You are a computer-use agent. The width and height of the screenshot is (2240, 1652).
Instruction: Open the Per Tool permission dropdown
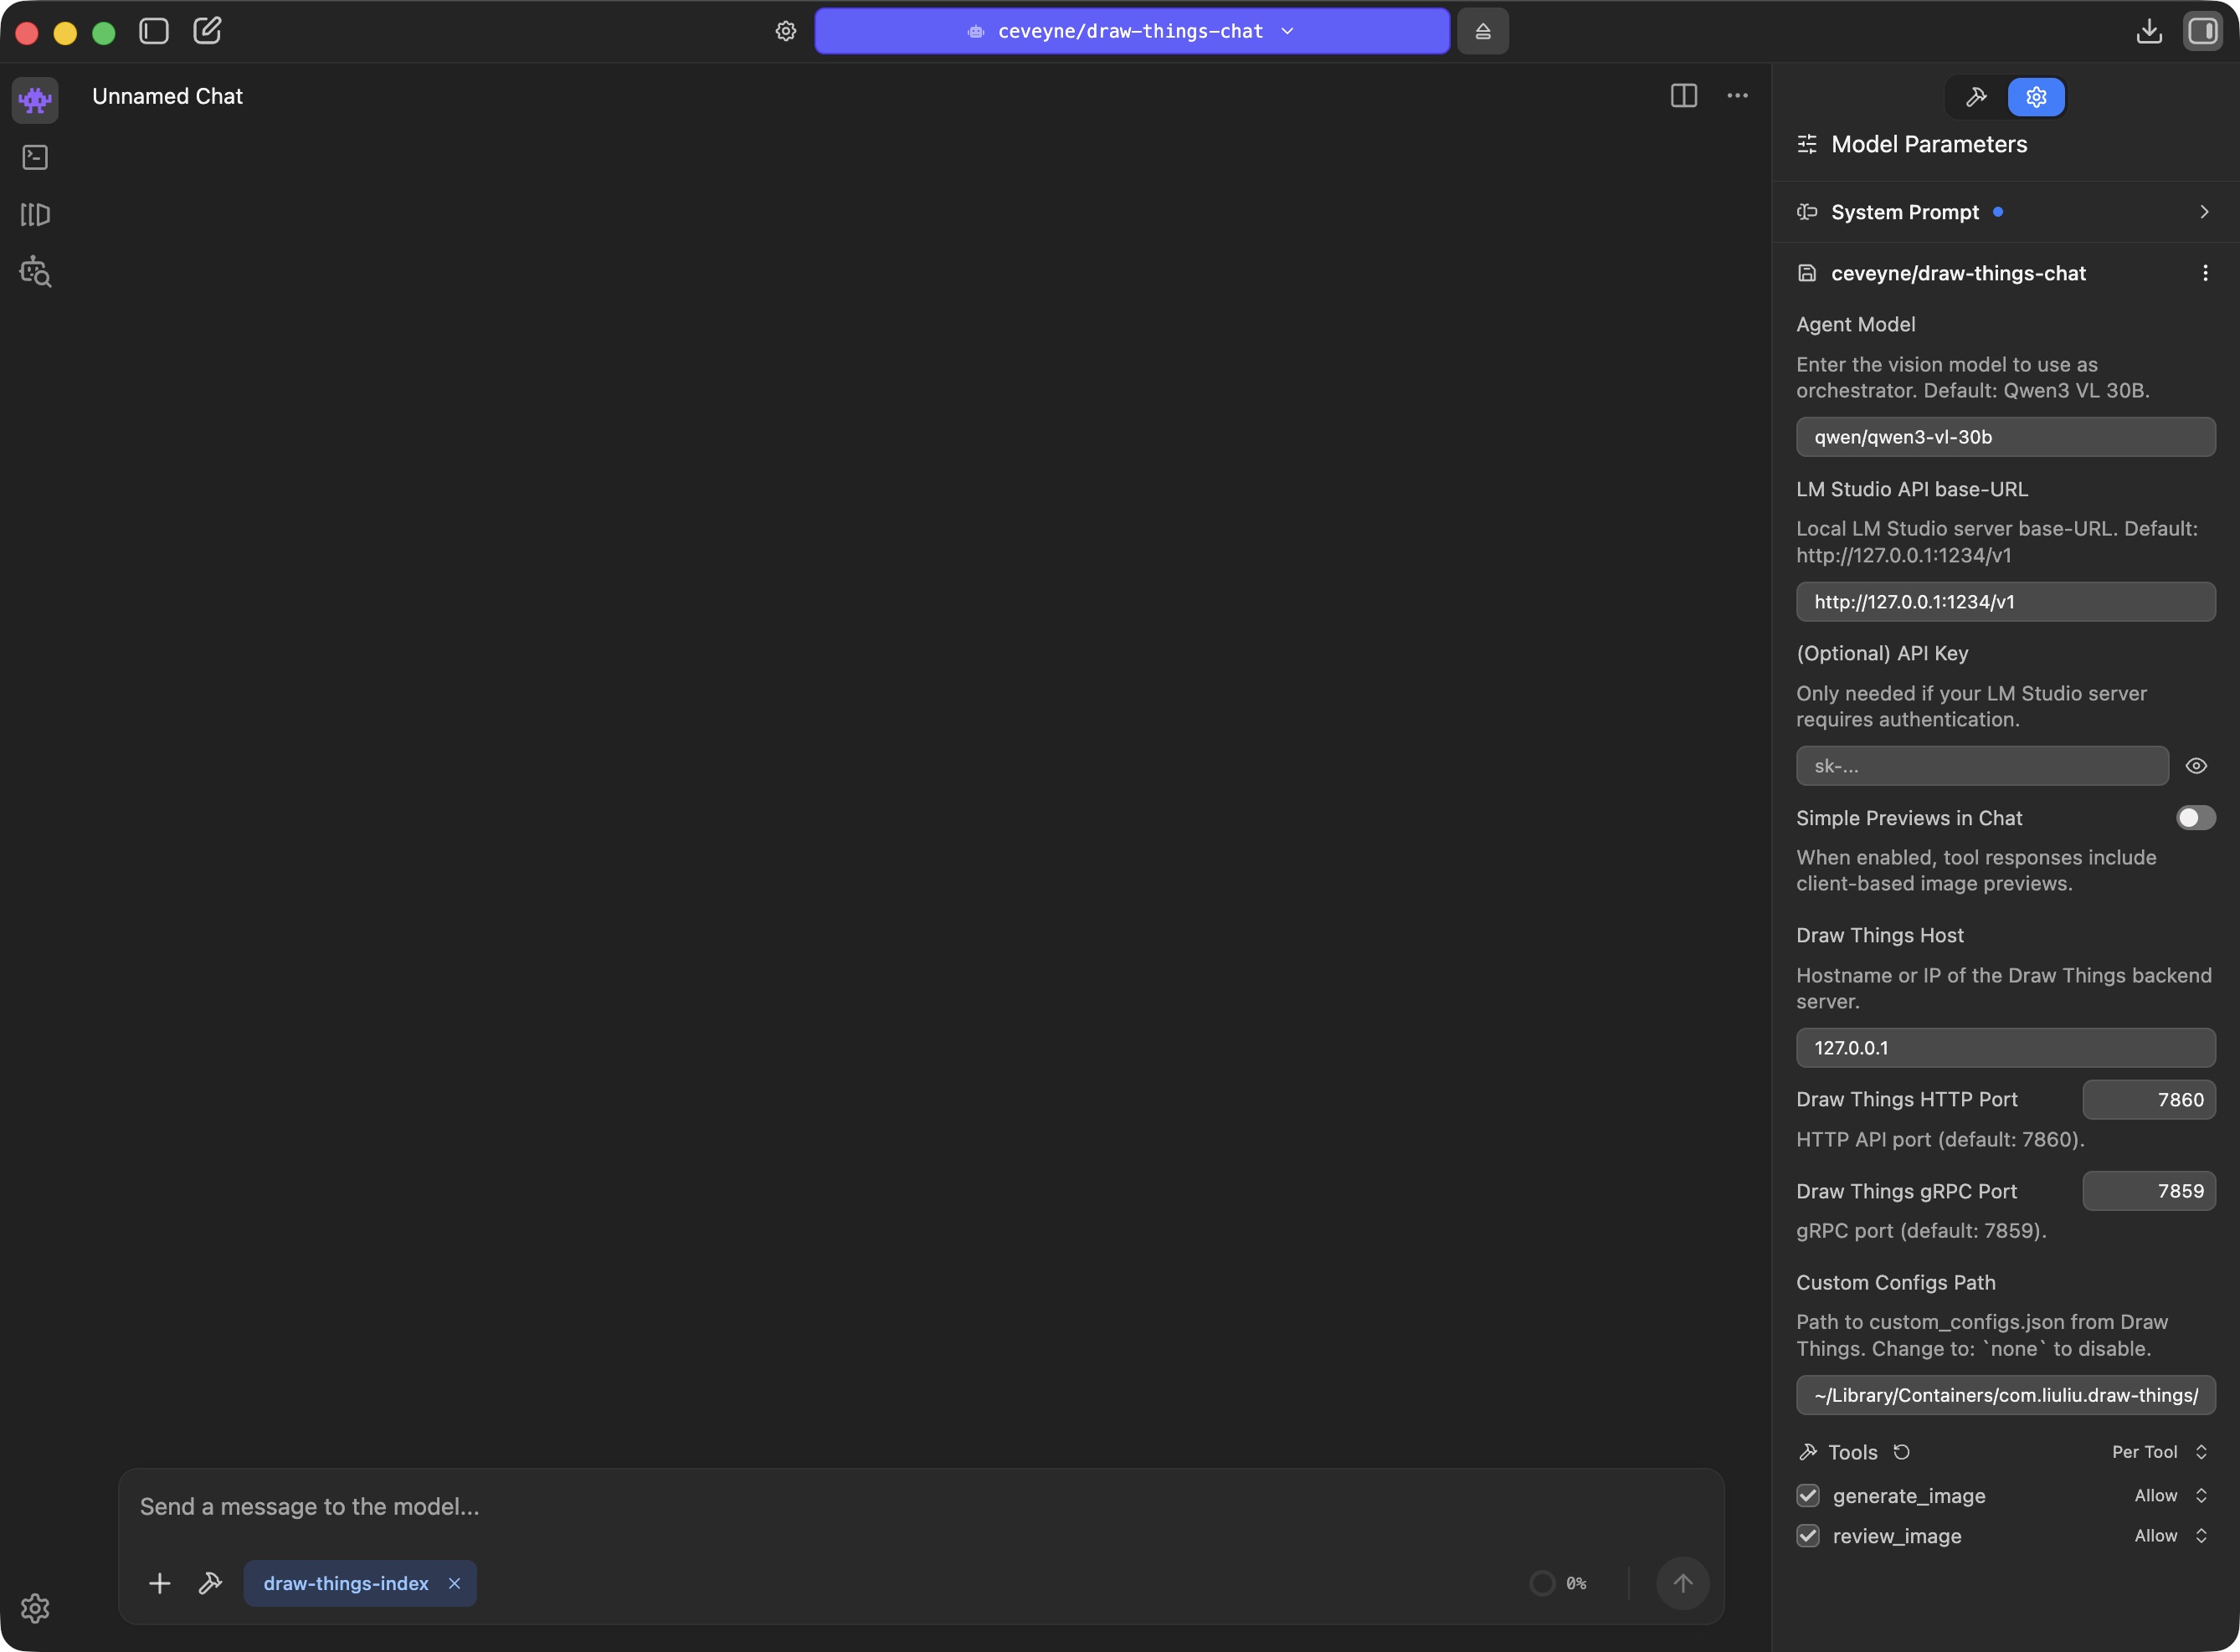[2158, 1452]
